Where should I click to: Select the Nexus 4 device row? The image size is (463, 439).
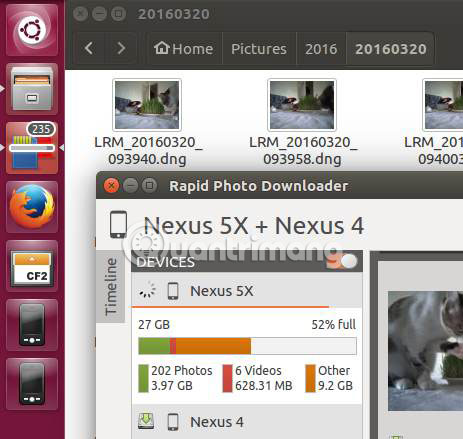click(247, 422)
